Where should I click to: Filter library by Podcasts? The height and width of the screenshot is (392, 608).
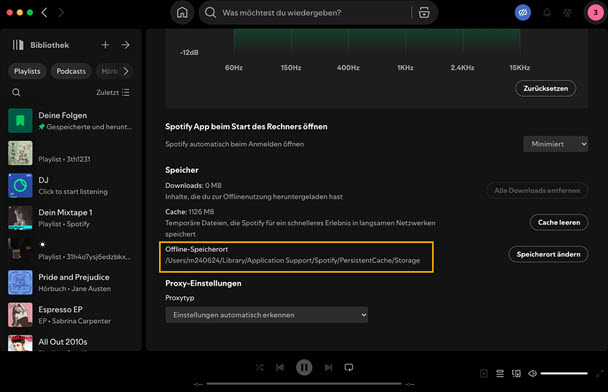[71, 71]
